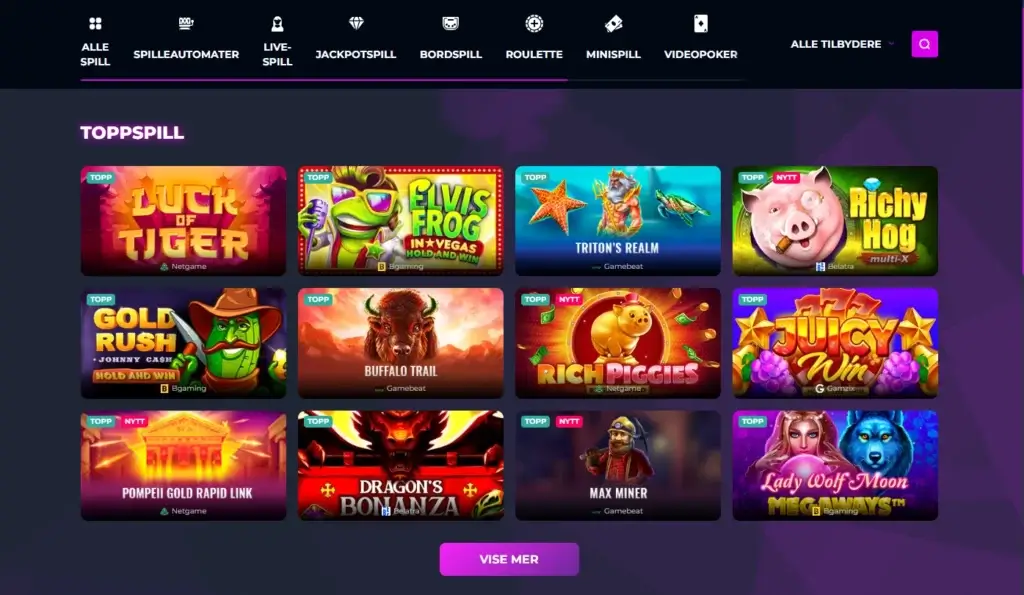Viewport: 1024px width, 595px height.
Task: Click the Alle Tilbydere chevron arrow
Action: pyautogui.click(x=891, y=44)
